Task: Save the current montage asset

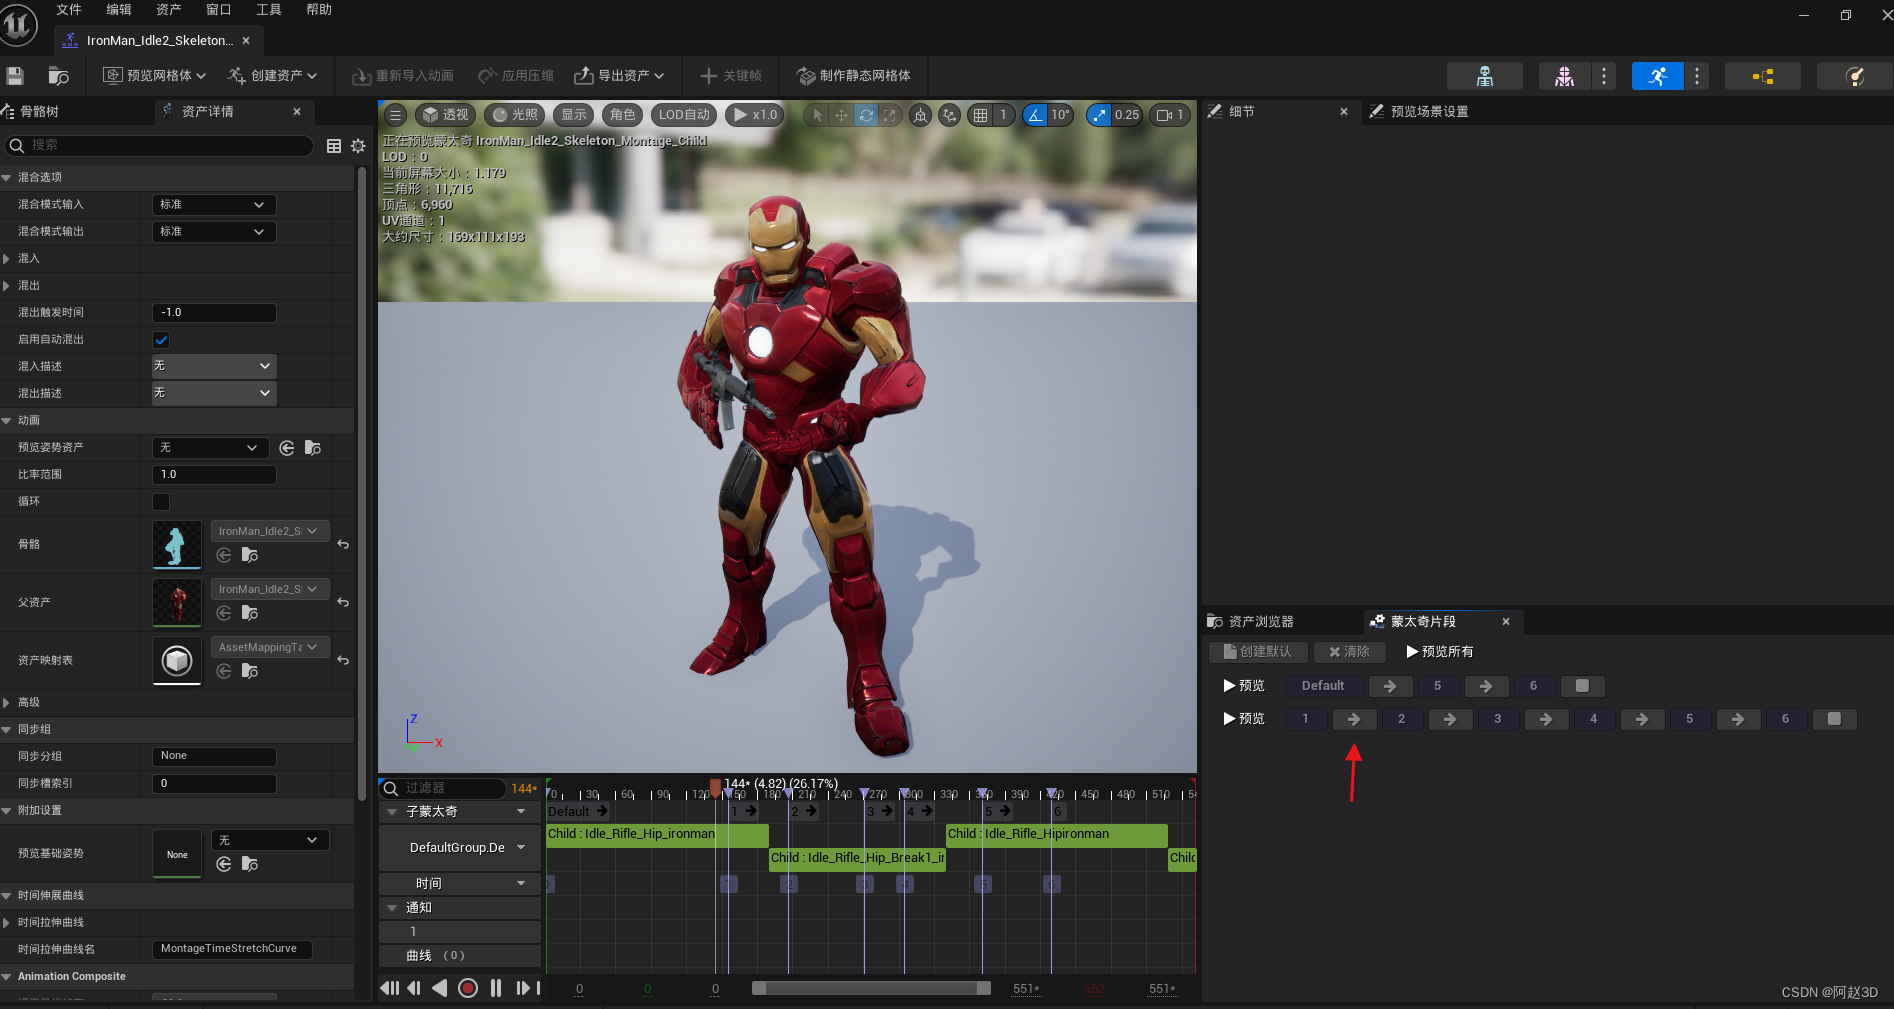Action: click(x=15, y=76)
